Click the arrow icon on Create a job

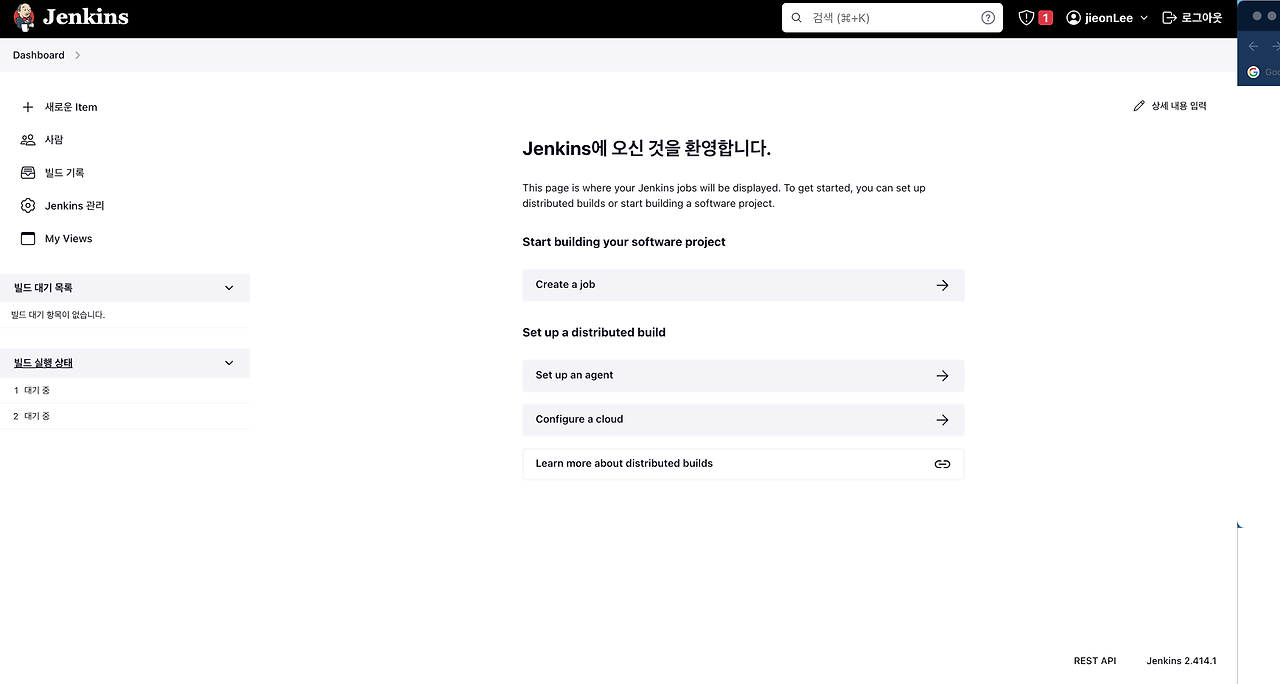942,285
